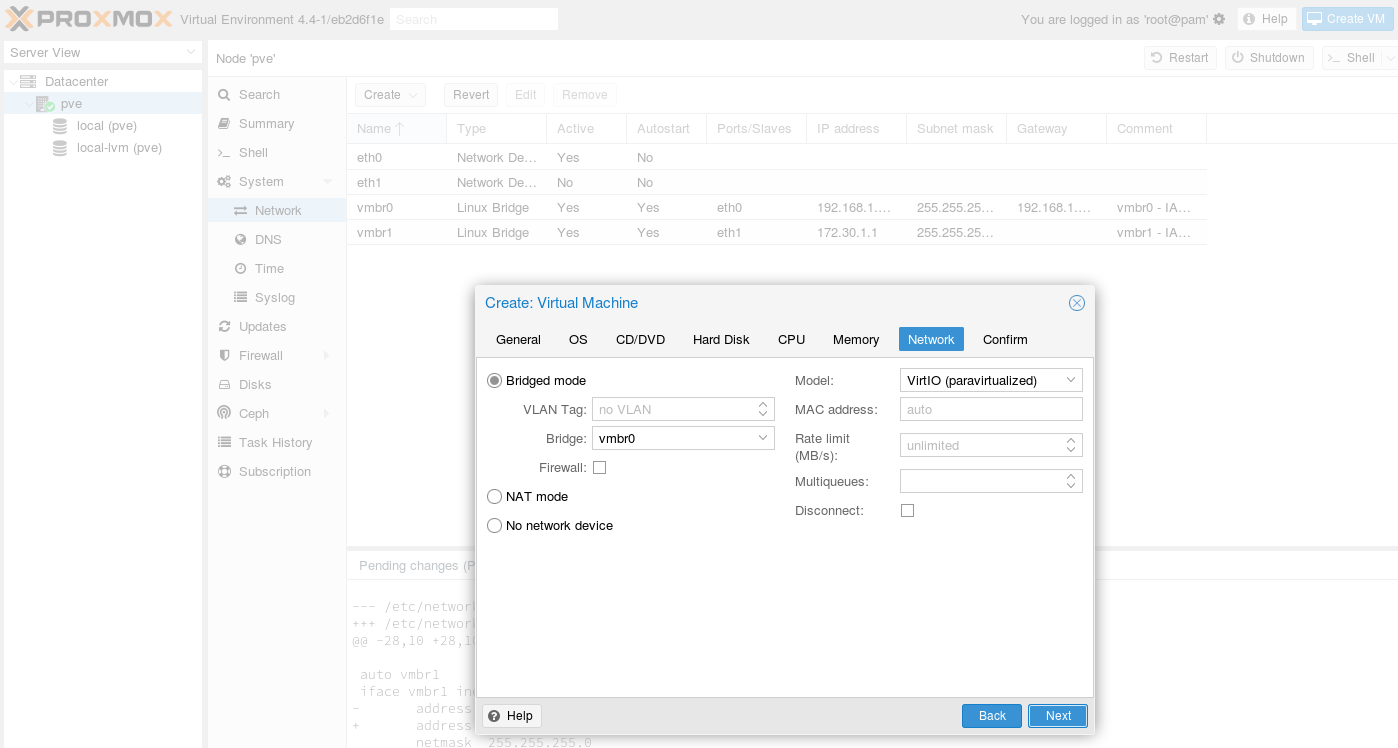This screenshot has width=1398, height=748.
Task: Adjust the VLAN Tag spinner arrows
Action: (x=763, y=409)
